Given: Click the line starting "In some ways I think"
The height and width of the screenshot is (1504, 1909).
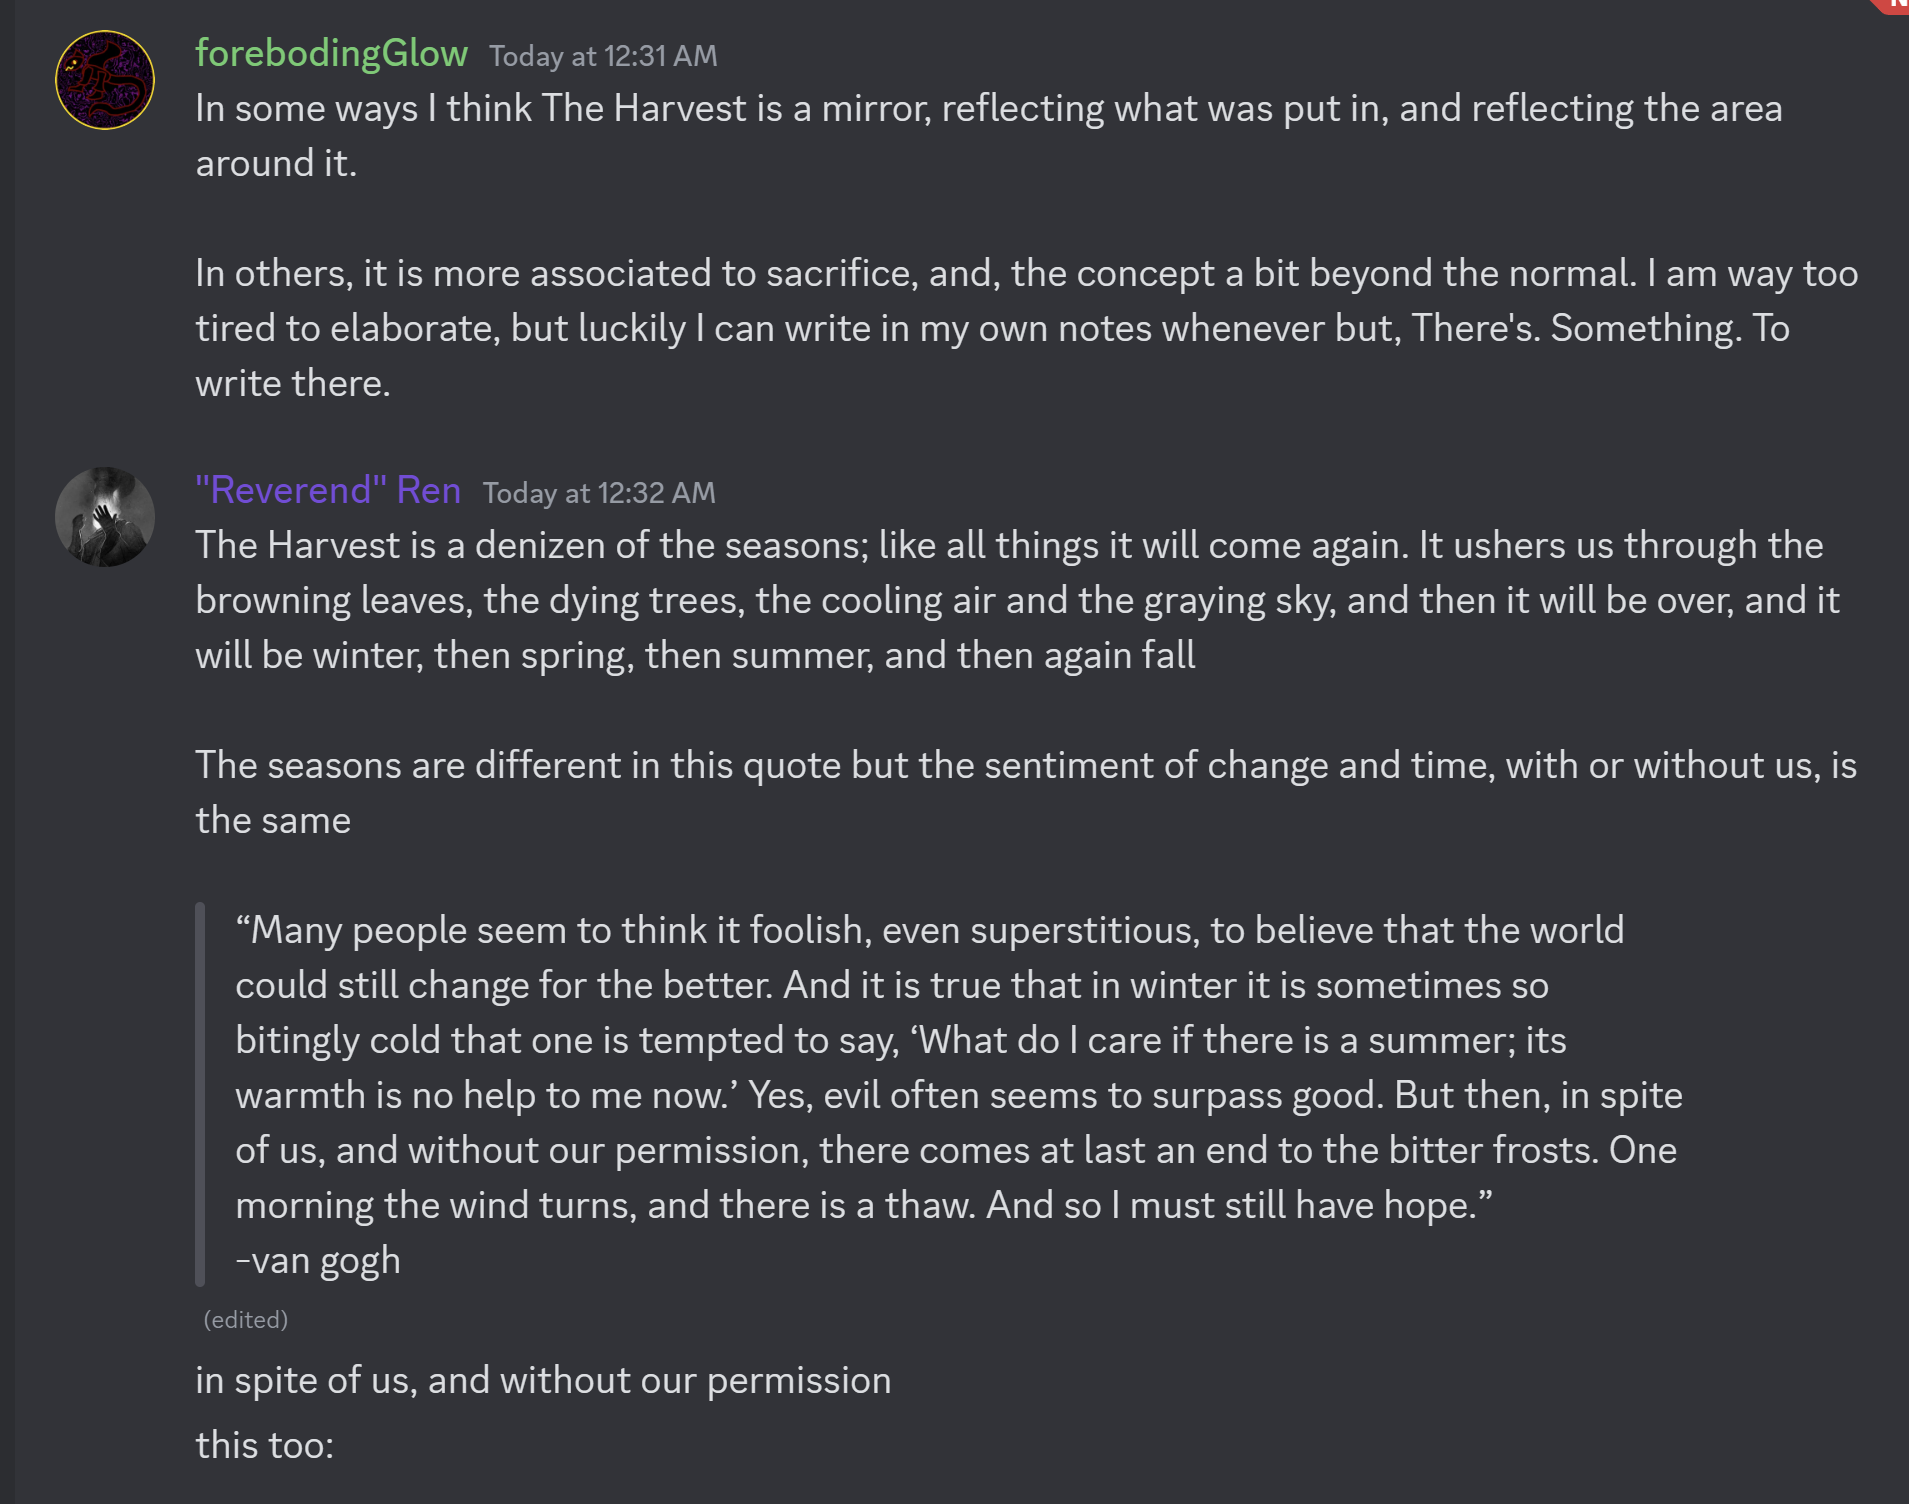Looking at the screenshot, I should pyautogui.click(x=988, y=108).
